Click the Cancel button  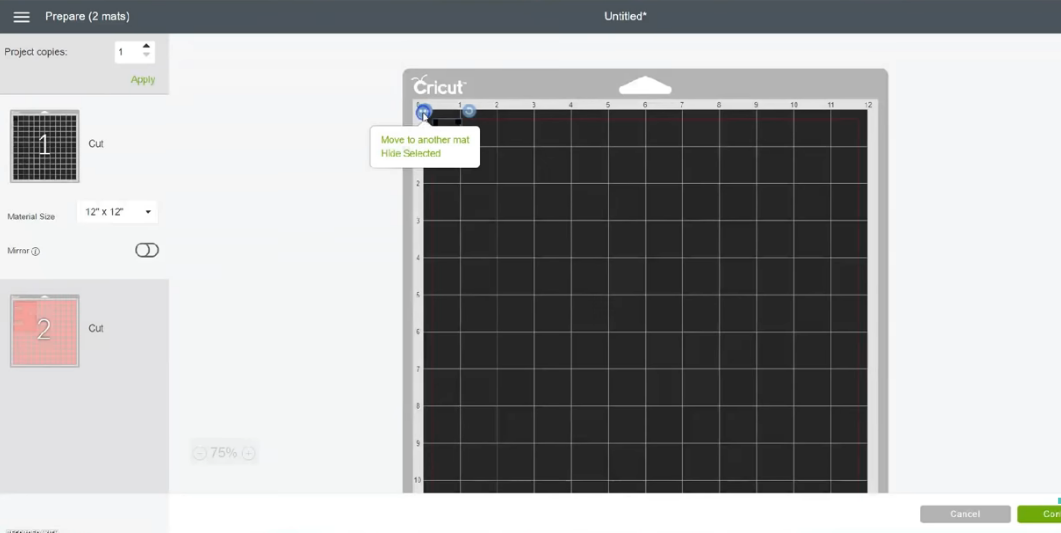pyautogui.click(x=965, y=514)
